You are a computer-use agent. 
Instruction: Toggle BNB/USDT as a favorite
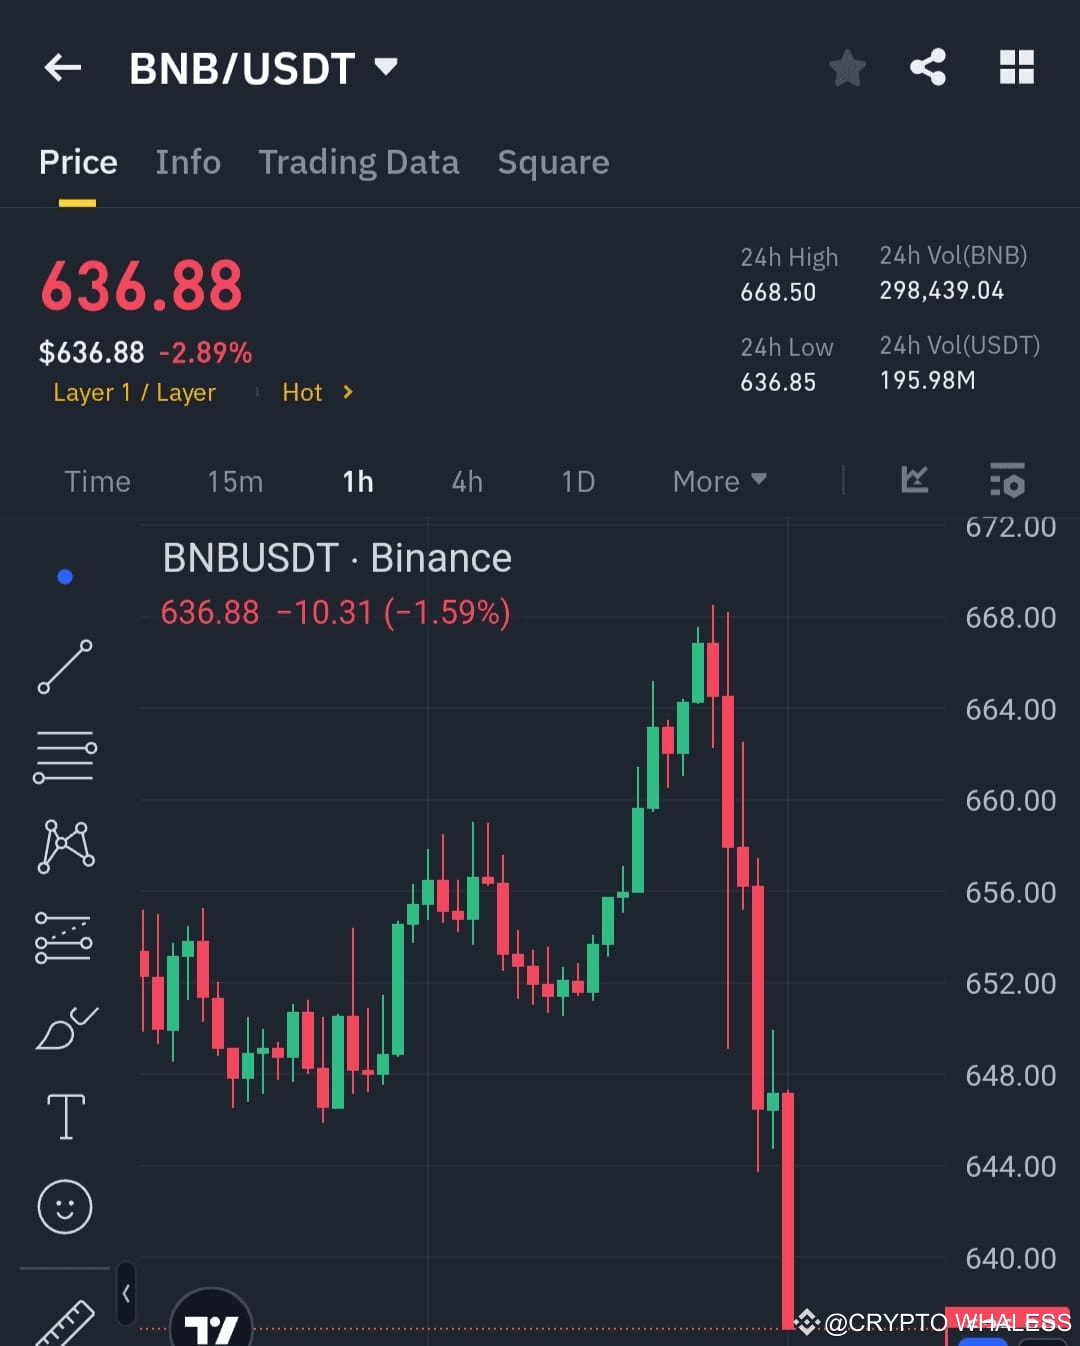coord(847,67)
